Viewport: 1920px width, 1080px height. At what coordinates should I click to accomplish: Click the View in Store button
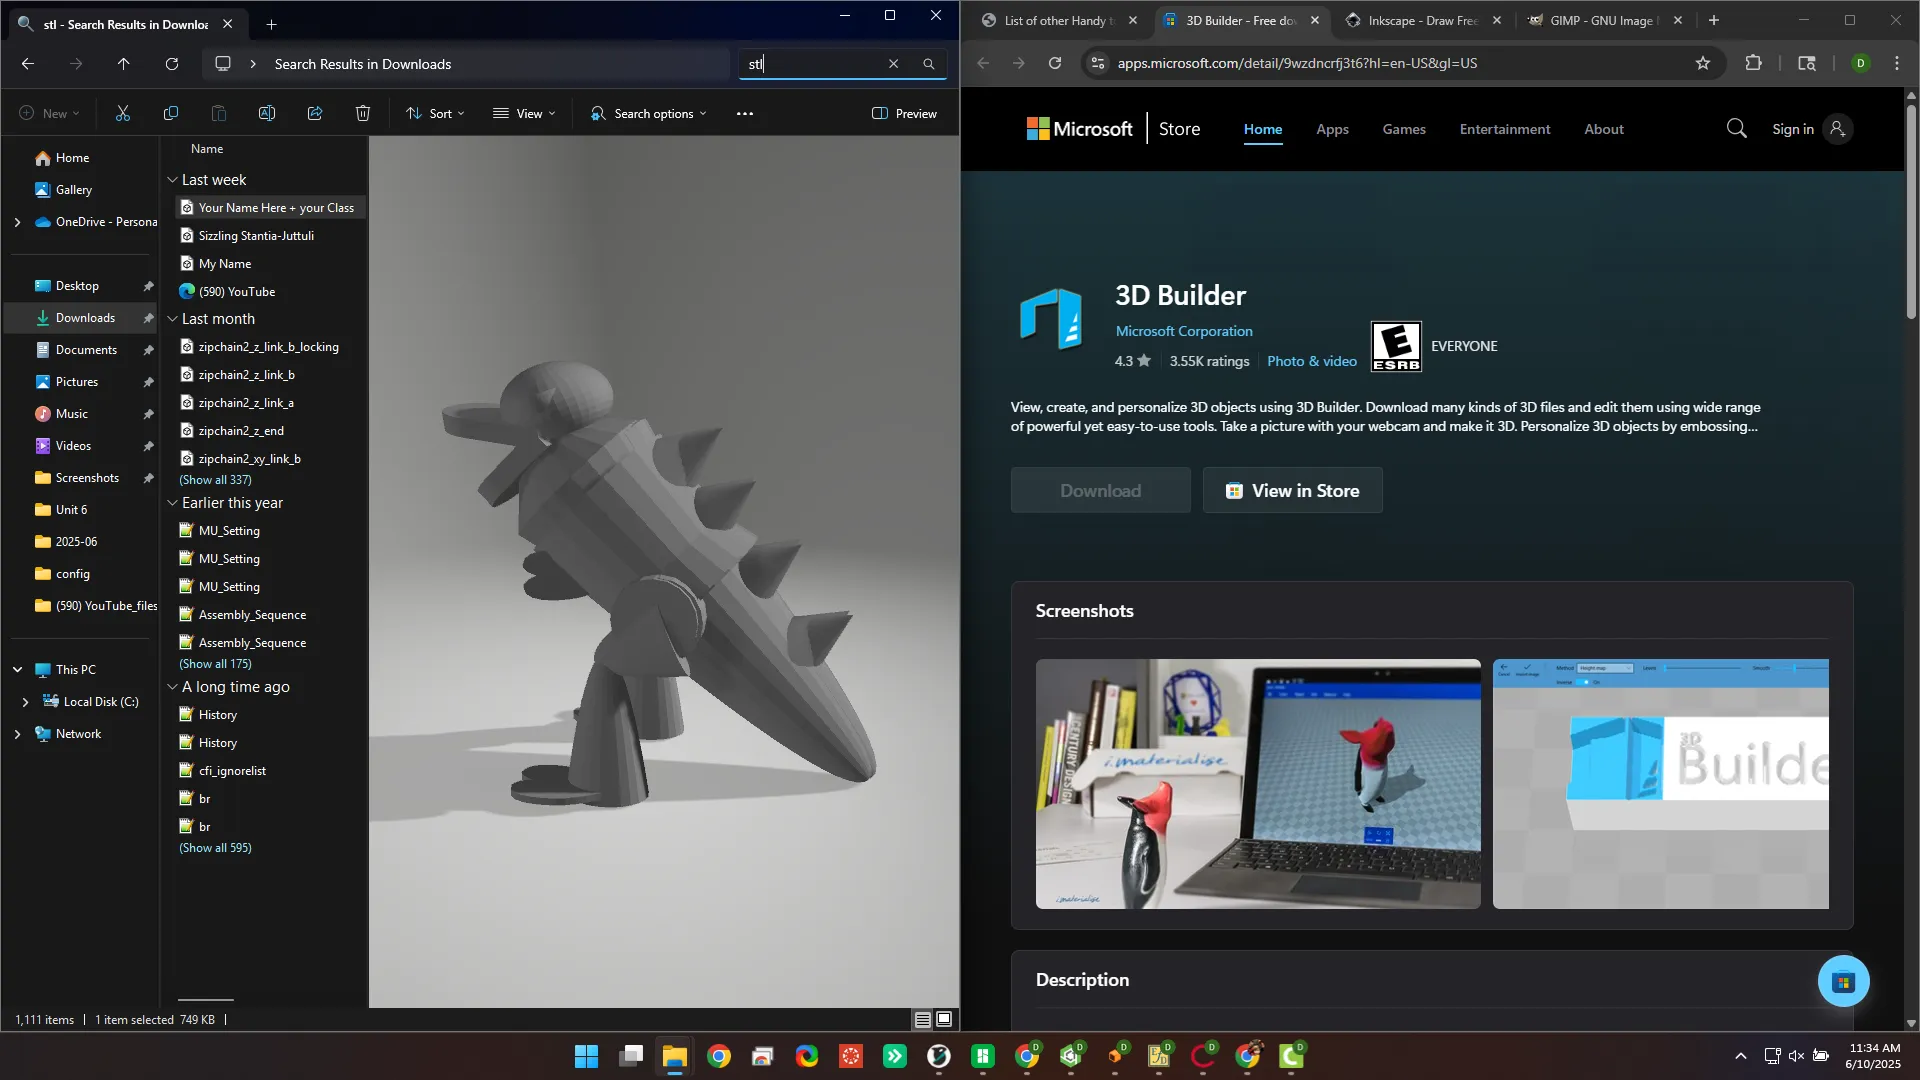(x=1293, y=490)
